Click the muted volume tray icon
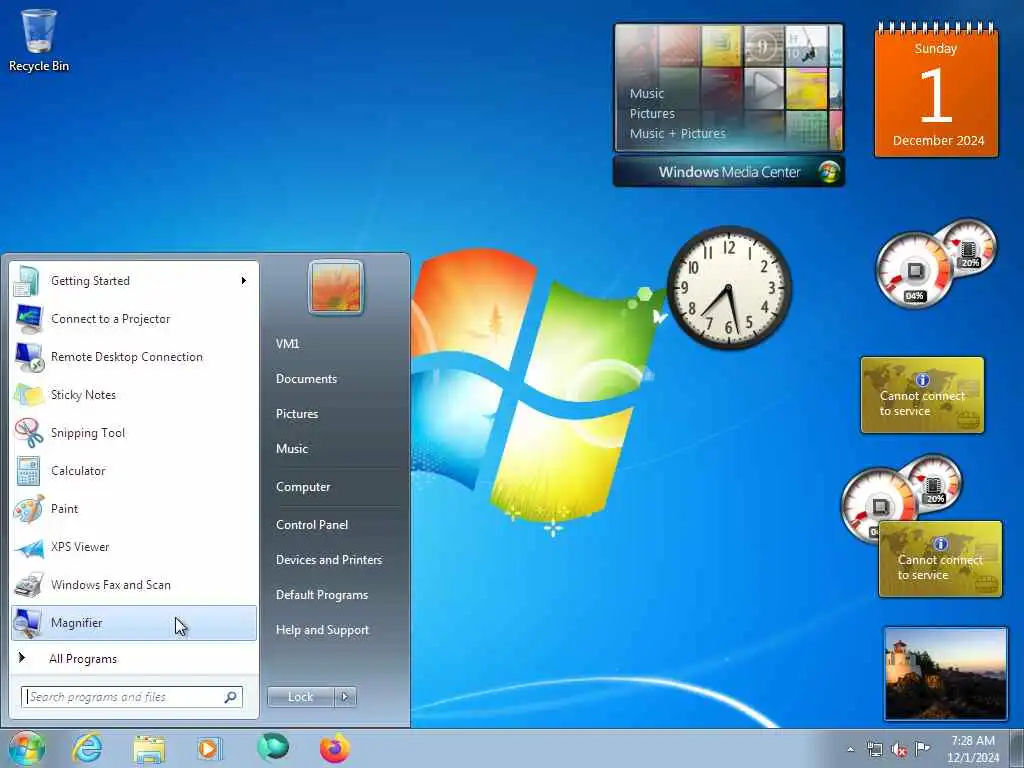This screenshot has width=1024, height=768. click(x=899, y=750)
